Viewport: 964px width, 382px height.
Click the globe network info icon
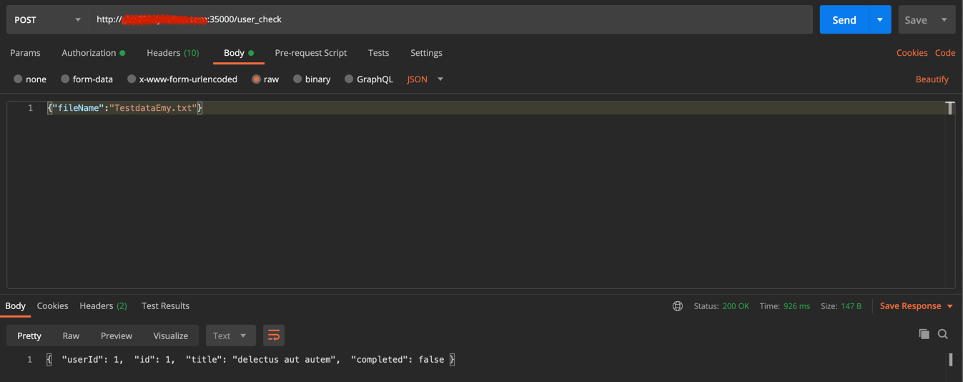coord(678,306)
